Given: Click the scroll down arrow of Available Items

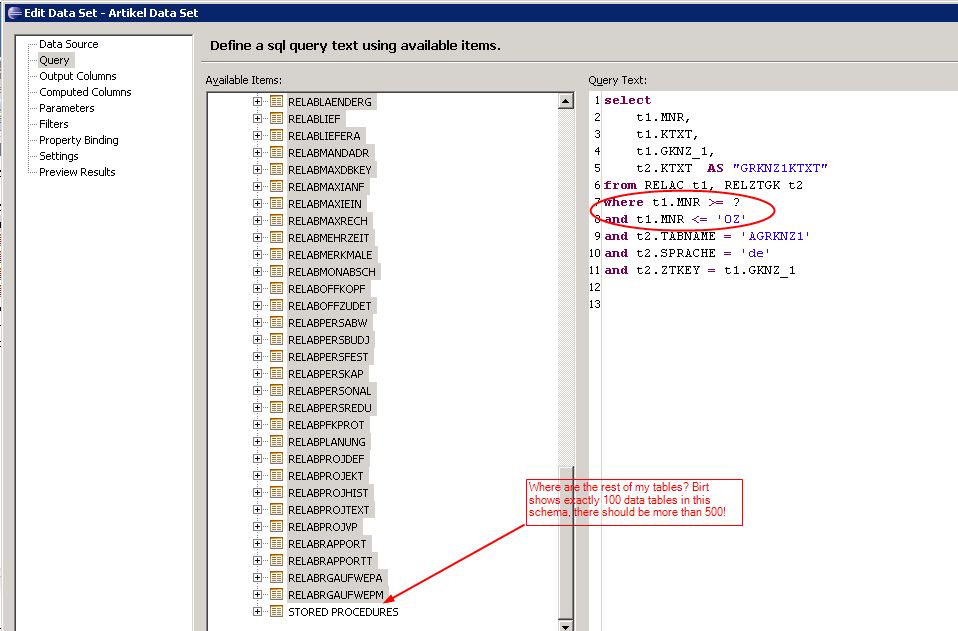Looking at the screenshot, I should (566, 626).
